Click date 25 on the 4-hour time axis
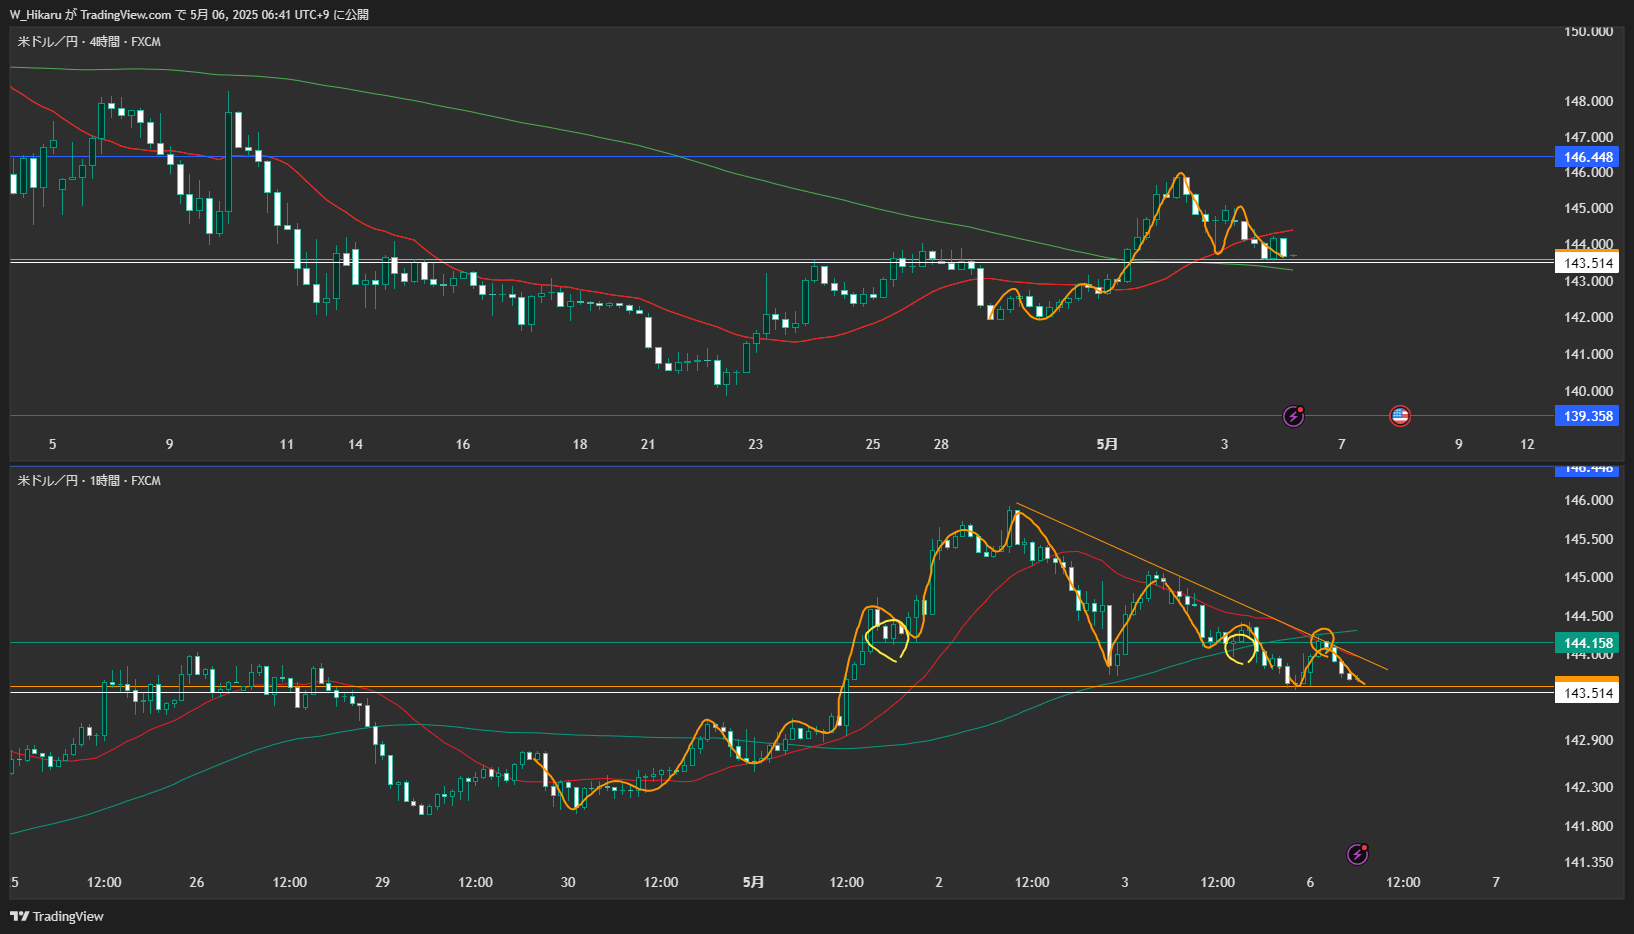The image size is (1634, 934). (873, 444)
